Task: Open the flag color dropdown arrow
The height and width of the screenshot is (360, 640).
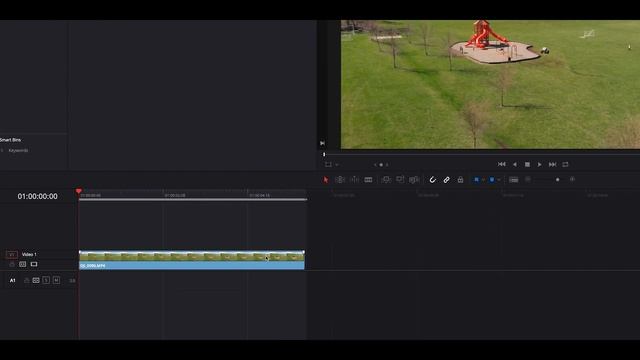Action: point(483,180)
